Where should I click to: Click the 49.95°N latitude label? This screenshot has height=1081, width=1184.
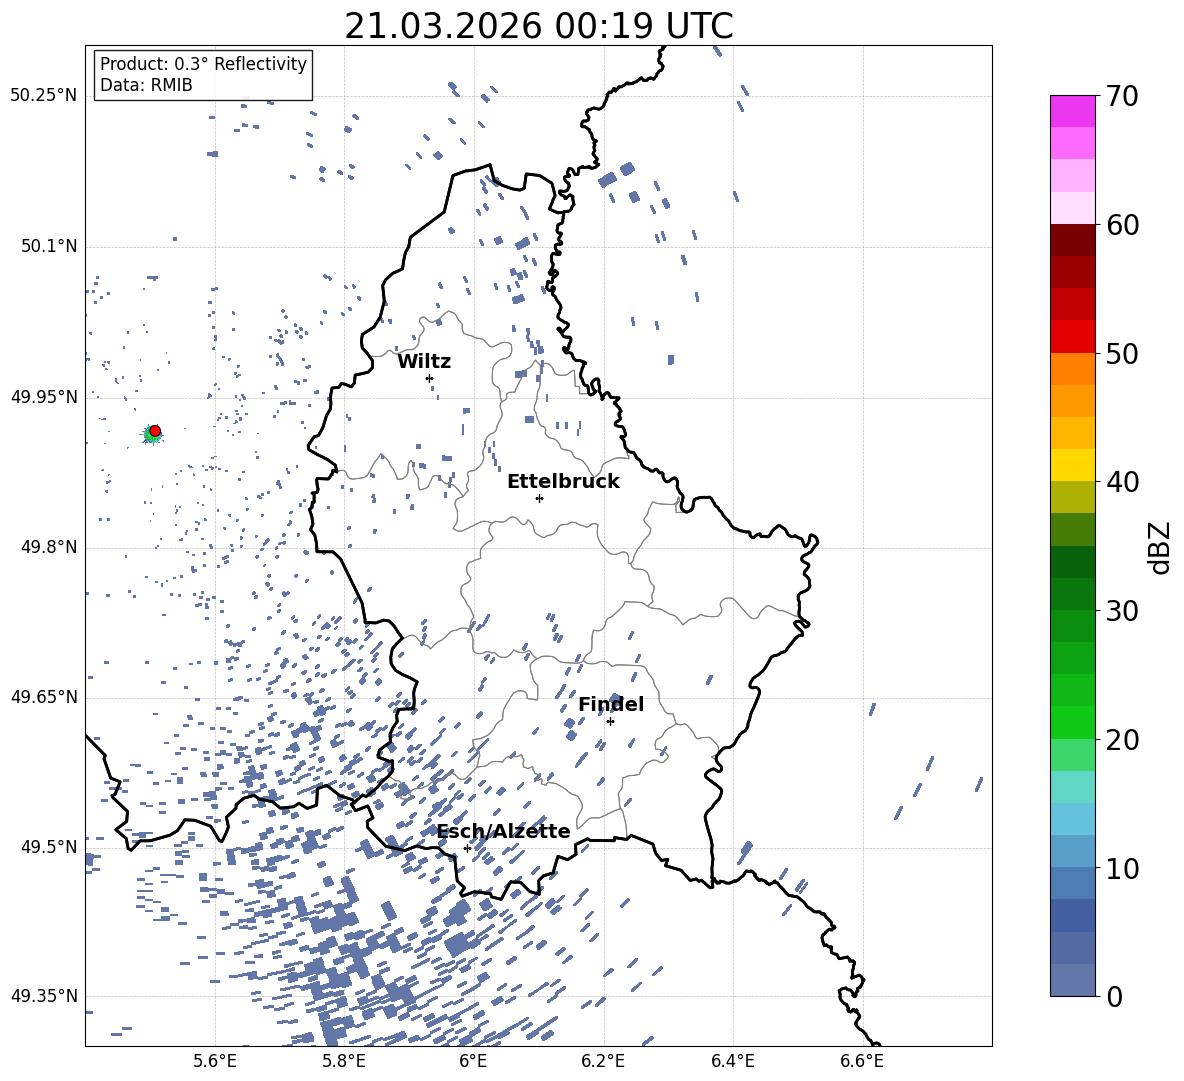click(x=44, y=396)
